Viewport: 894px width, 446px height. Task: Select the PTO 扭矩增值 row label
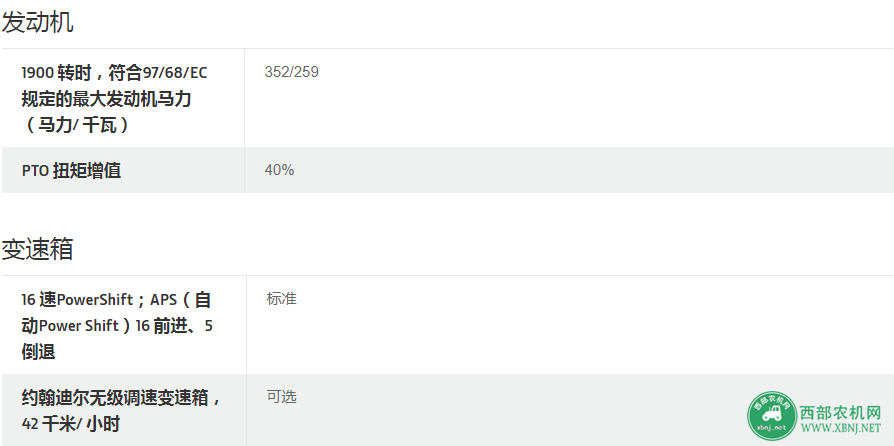click(x=71, y=171)
